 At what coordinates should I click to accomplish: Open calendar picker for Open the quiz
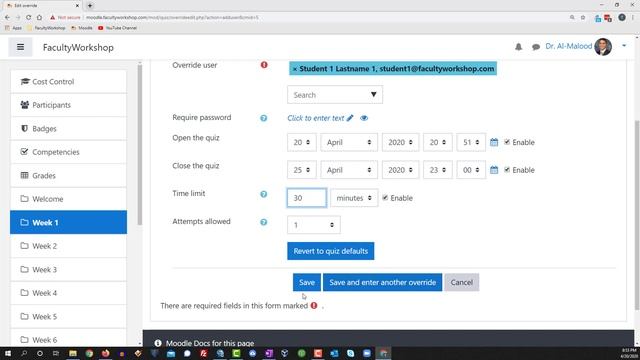[x=494, y=142]
